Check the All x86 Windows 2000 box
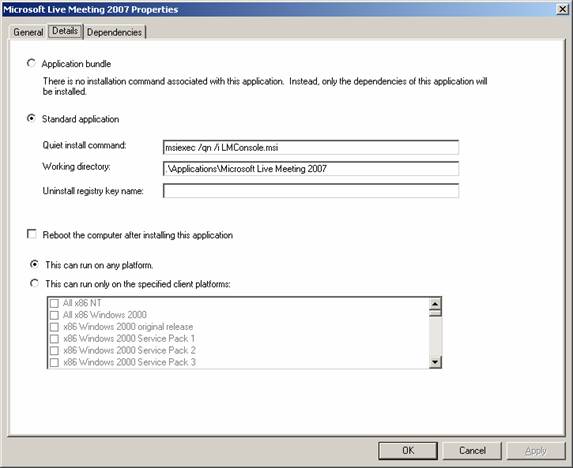 [54, 315]
